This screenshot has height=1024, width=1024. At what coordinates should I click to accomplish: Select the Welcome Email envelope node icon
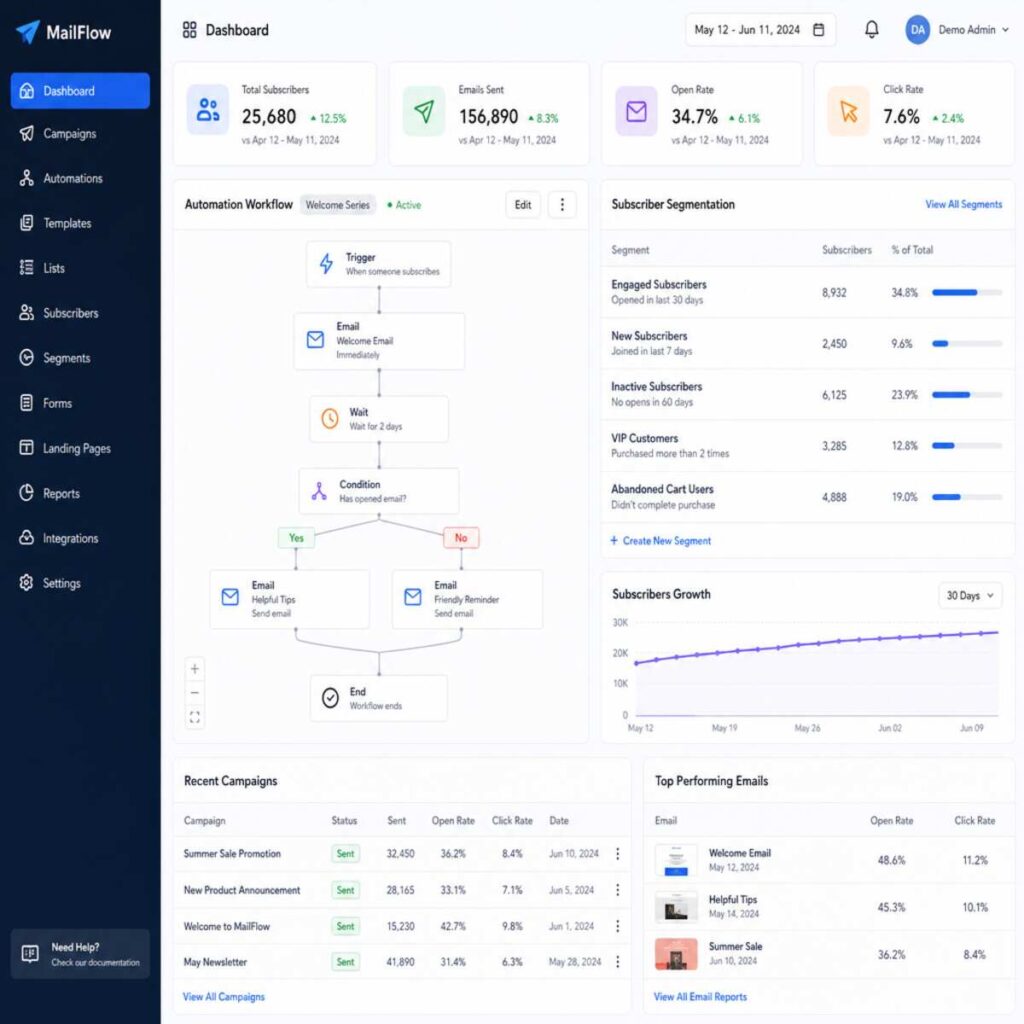click(315, 340)
